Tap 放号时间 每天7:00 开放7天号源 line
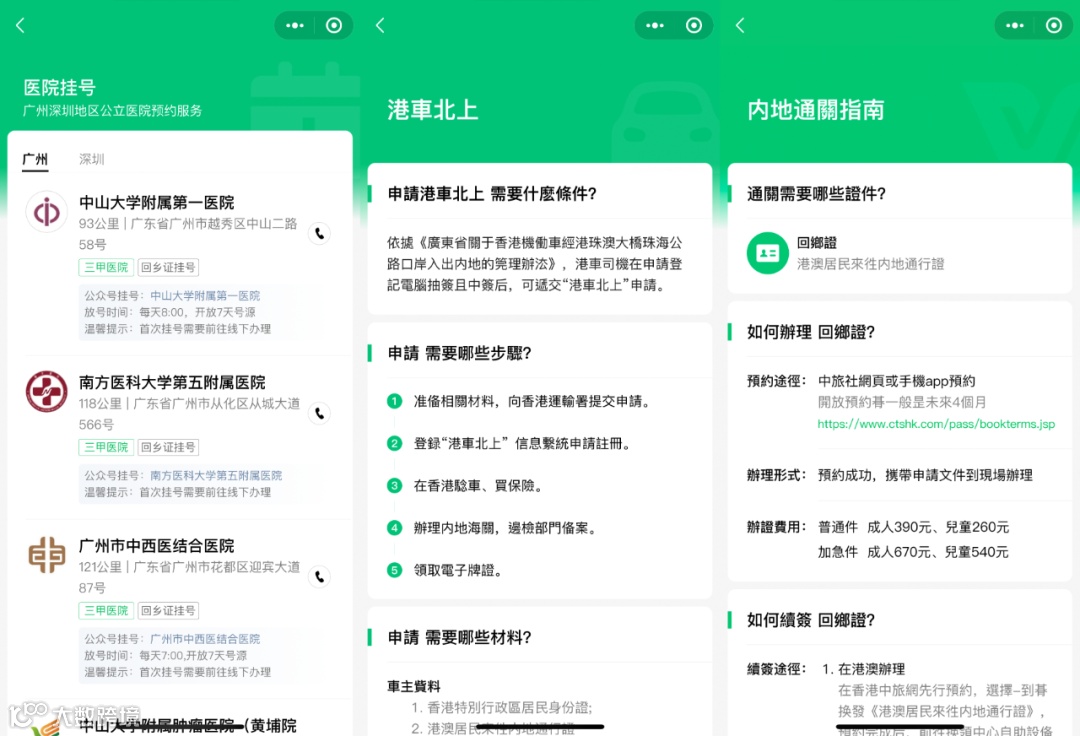This screenshot has height=736, width=1080. (165, 655)
